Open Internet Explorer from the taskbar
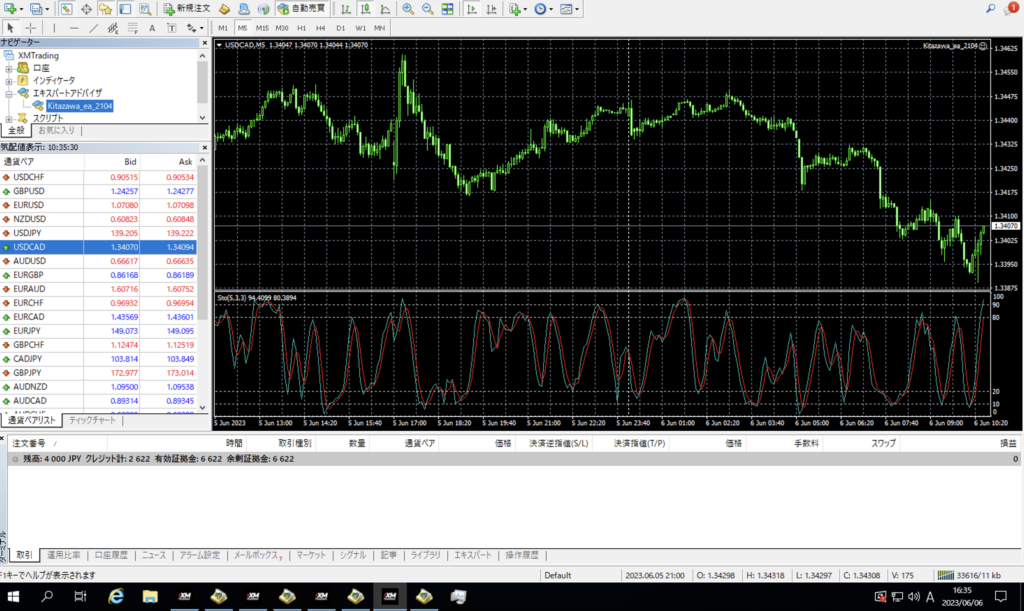 pos(115,597)
